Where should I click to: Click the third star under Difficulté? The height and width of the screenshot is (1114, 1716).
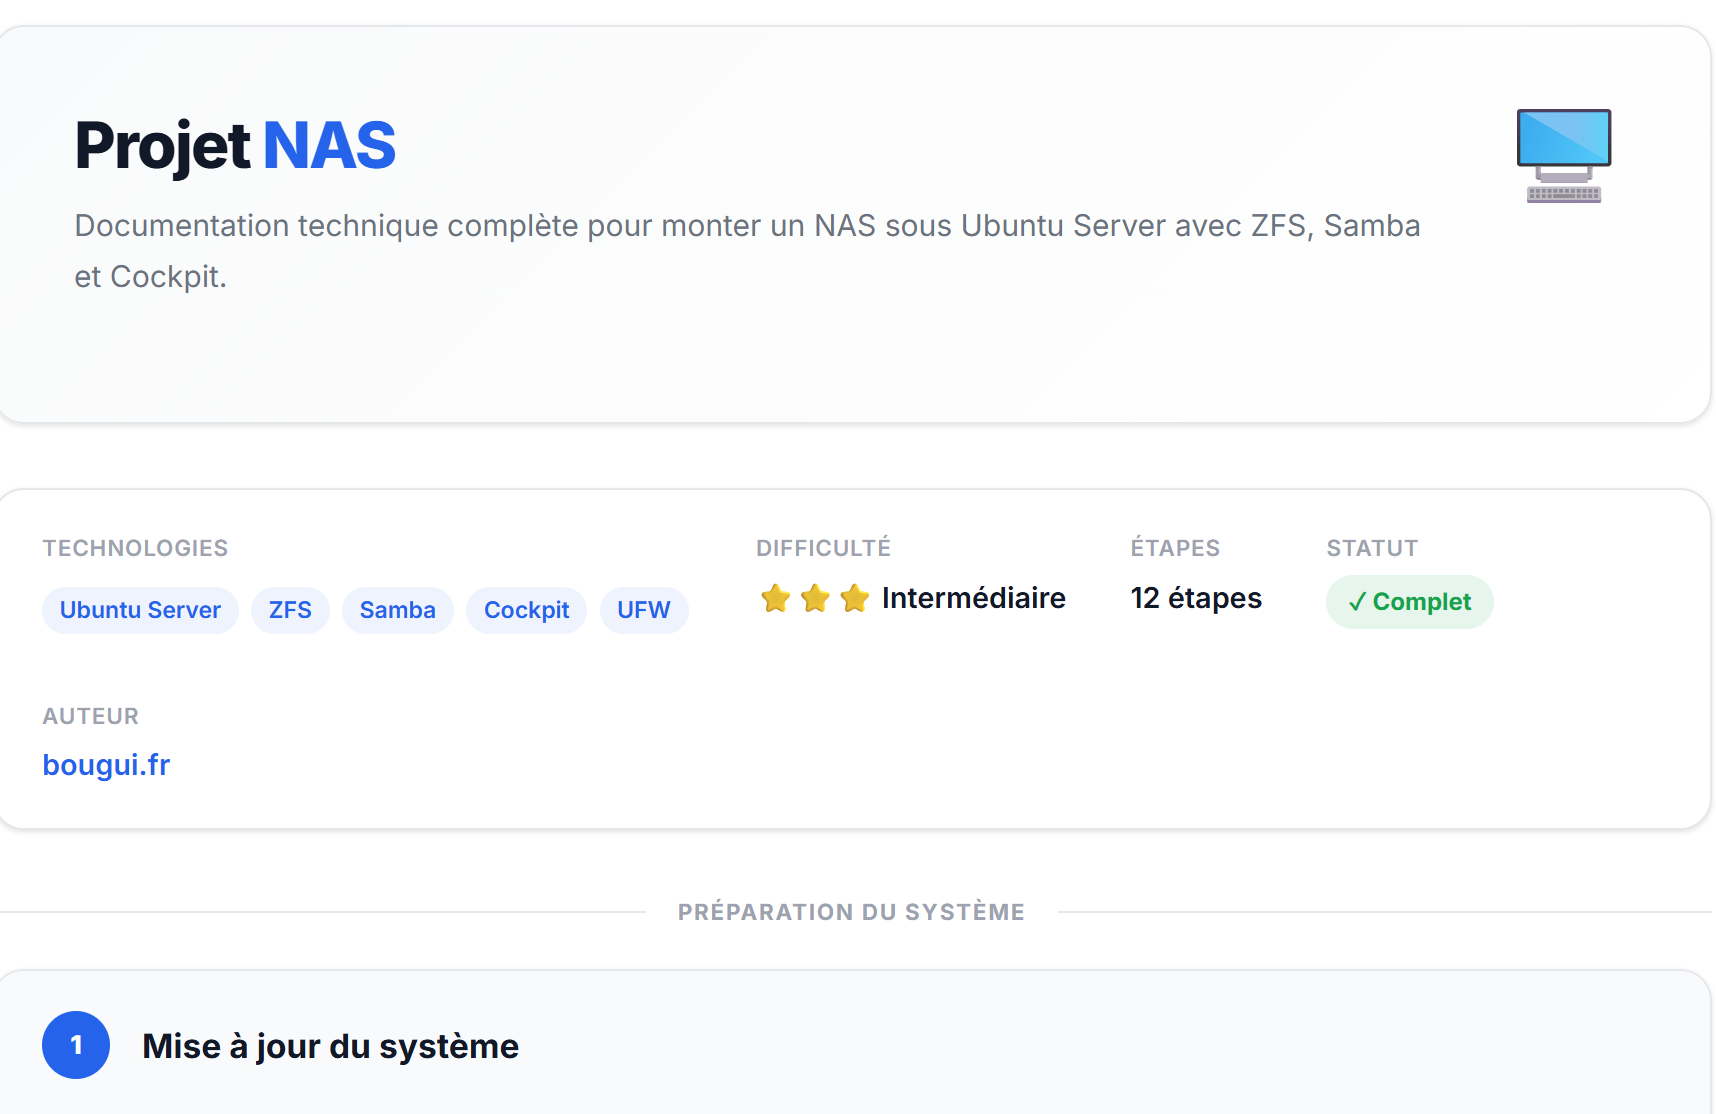(x=853, y=598)
